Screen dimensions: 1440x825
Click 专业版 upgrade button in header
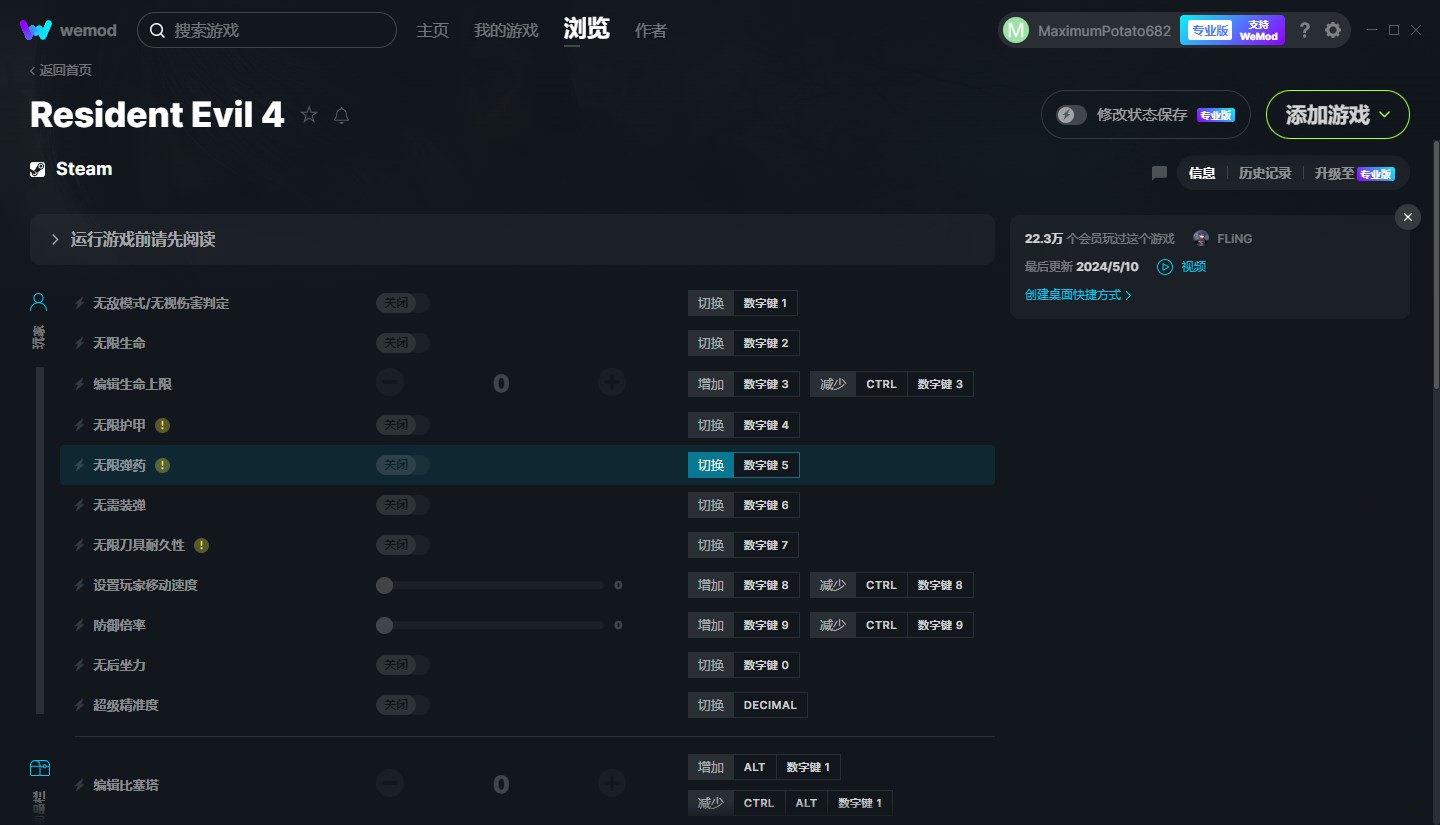tap(1210, 30)
